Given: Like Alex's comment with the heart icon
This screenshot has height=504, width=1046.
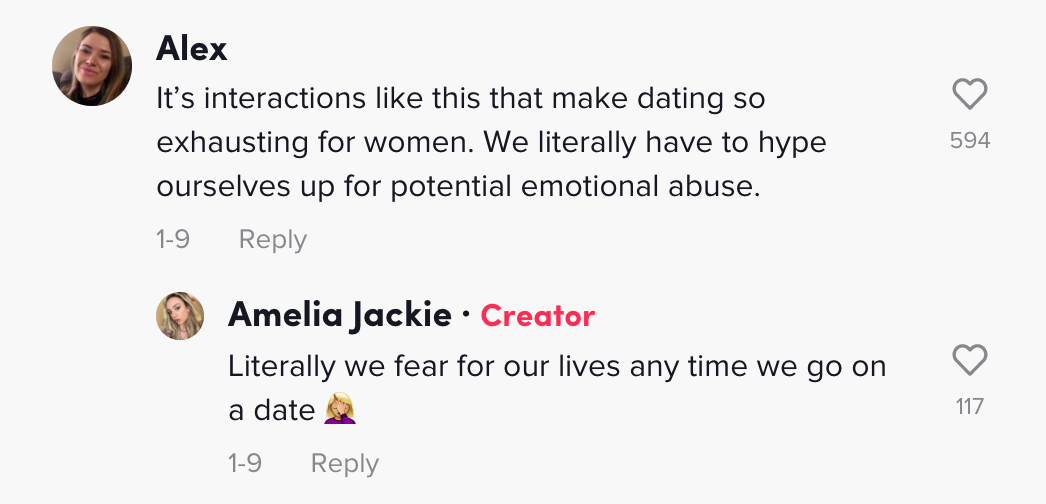Looking at the screenshot, I should [969, 94].
